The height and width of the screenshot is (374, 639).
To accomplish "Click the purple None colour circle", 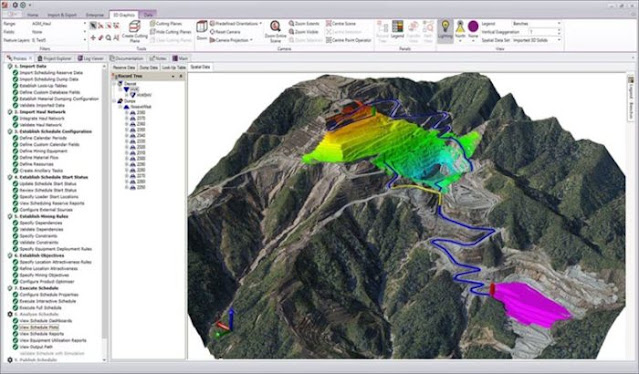I will click(x=473, y=26).
